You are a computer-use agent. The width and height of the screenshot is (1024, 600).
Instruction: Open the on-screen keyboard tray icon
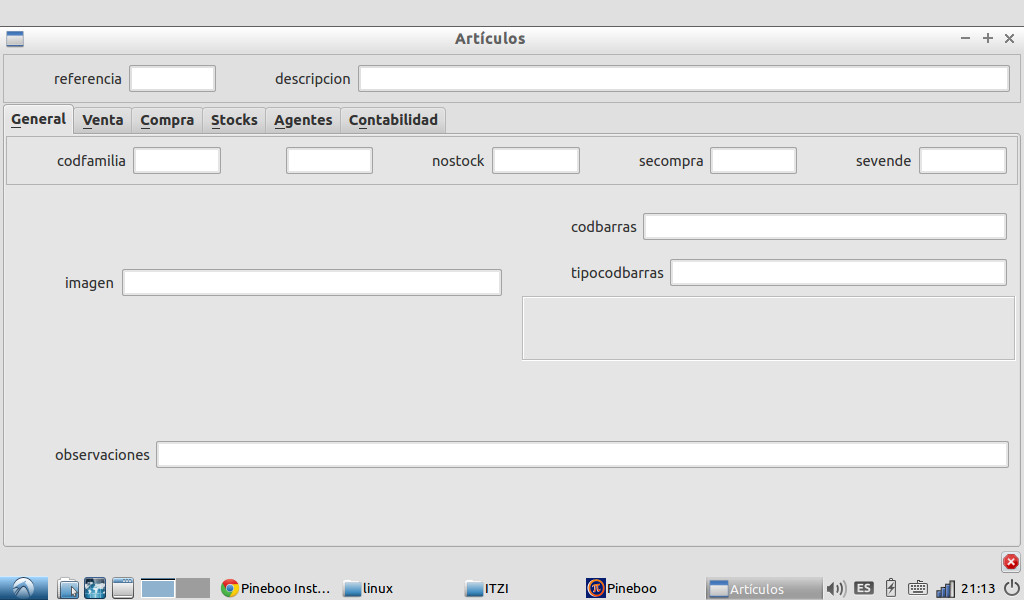(x=918, y=588)
